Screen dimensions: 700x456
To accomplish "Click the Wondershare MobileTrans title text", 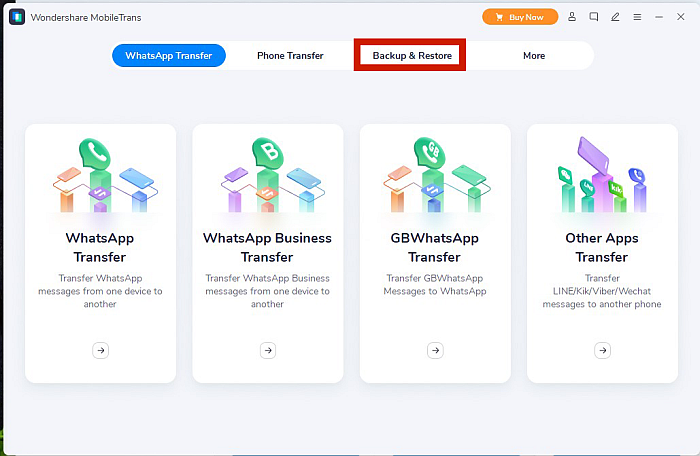I will 86,17.
